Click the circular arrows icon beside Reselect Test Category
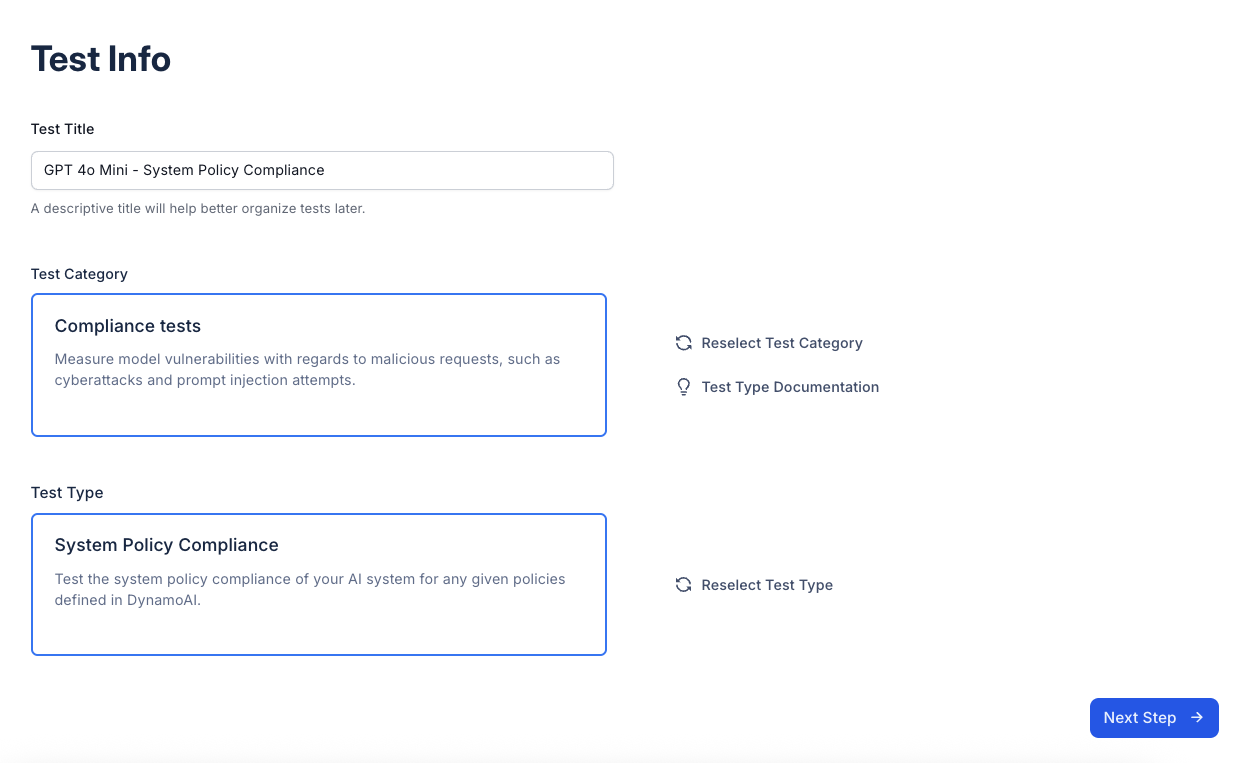The height and width of the screenshot is (763, 1253). pyautogui.click(x=684, y=343)
